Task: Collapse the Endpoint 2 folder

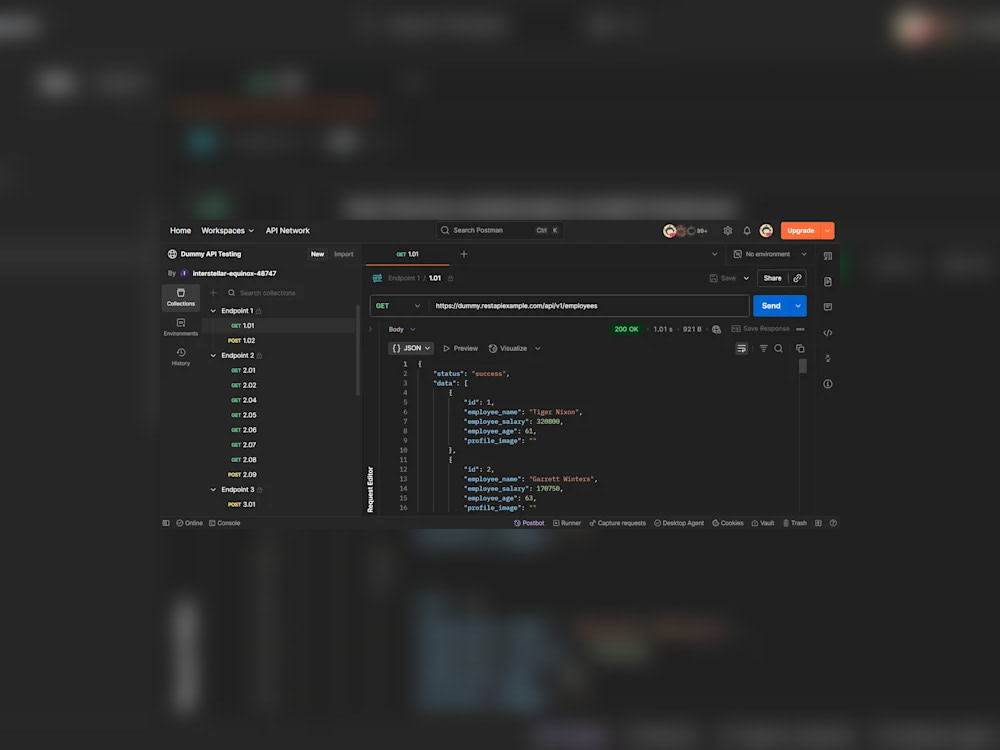Action: (x=213, y=355)
